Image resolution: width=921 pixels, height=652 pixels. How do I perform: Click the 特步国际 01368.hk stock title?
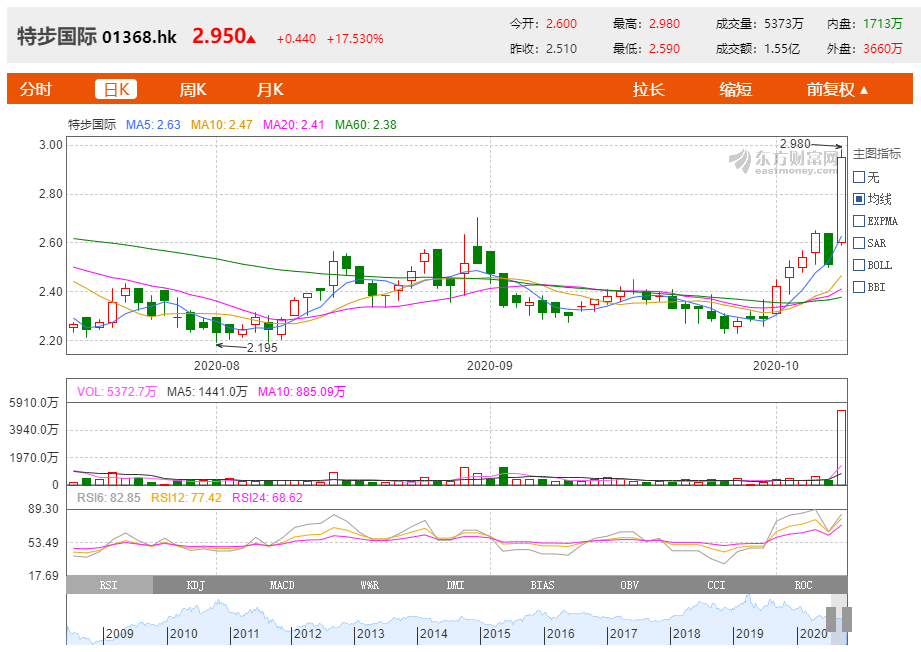[x=97, y=36]
